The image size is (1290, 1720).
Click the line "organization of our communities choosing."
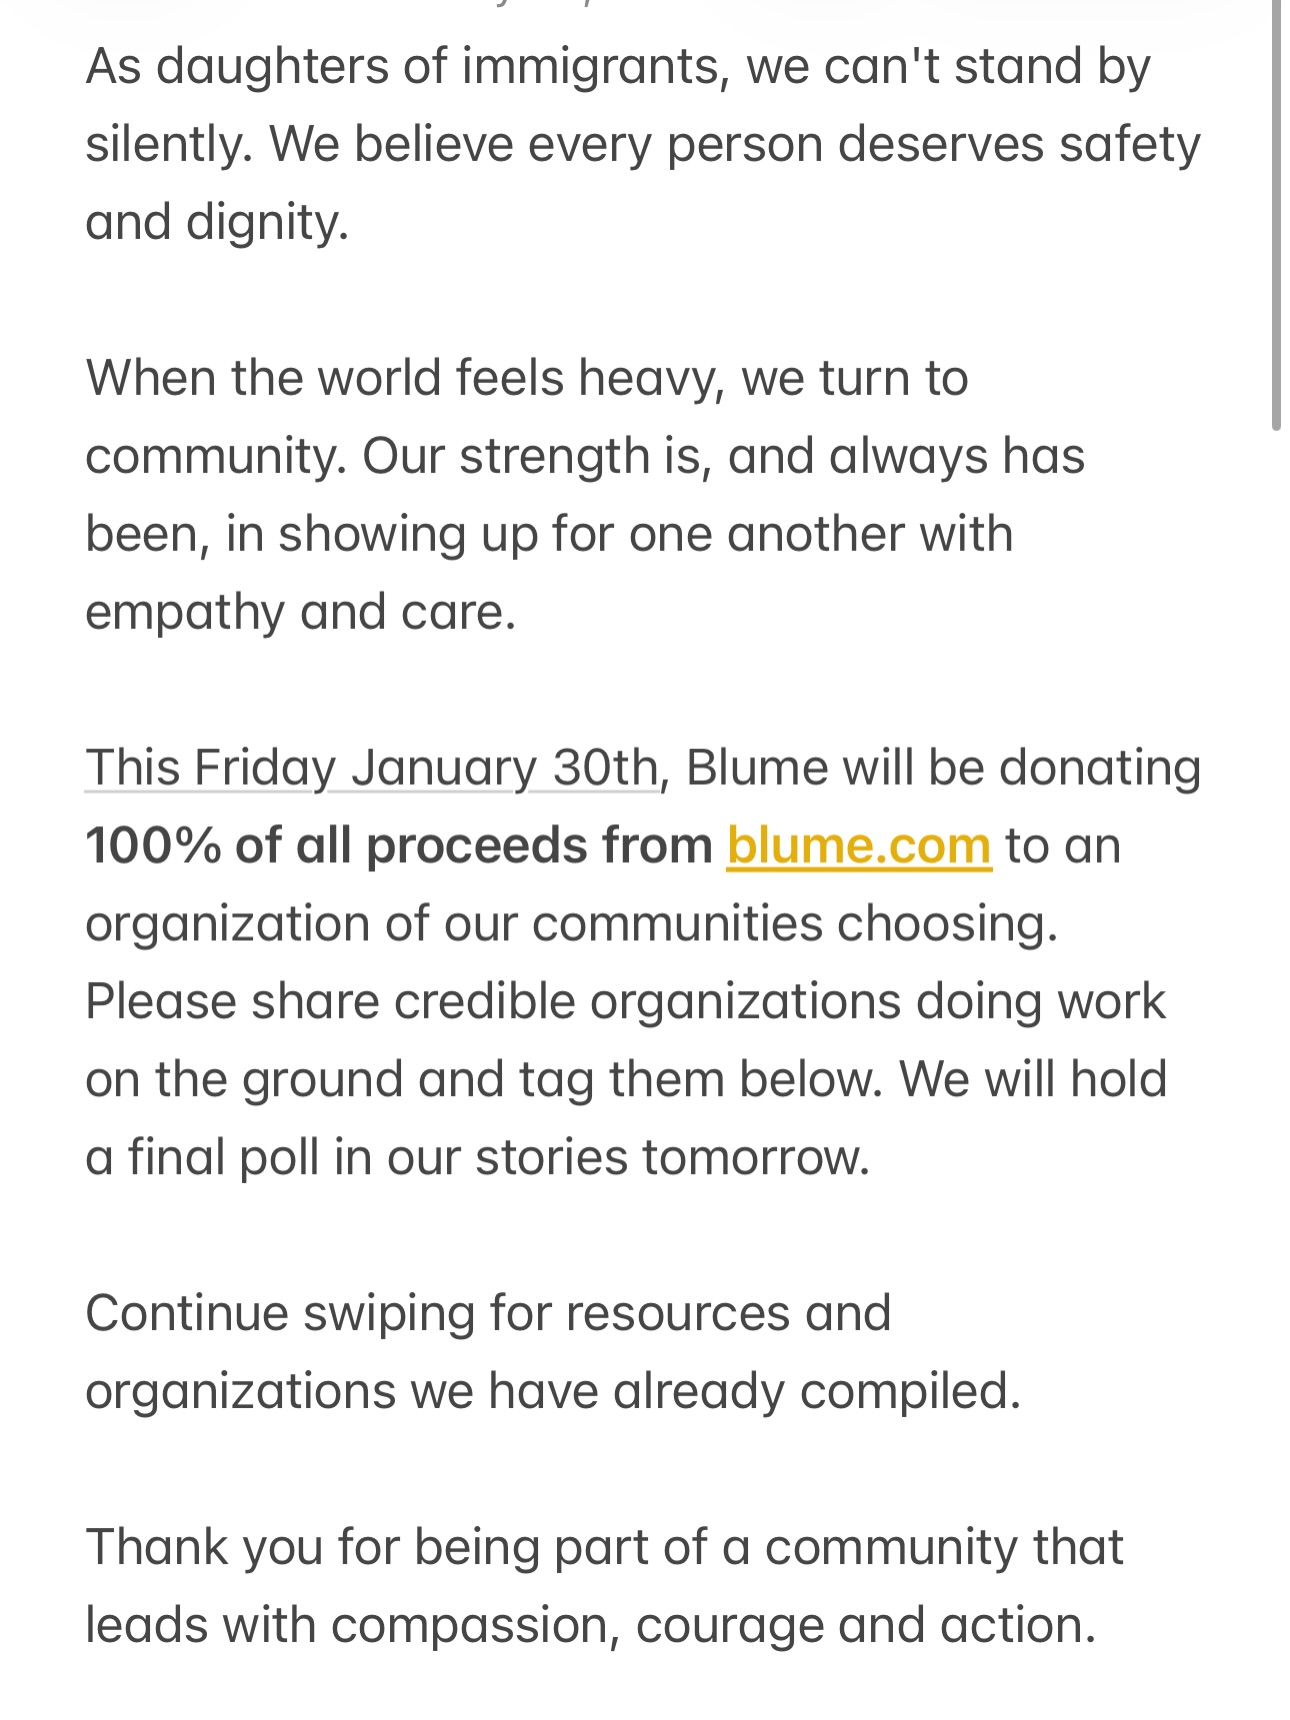pos(571,924)
